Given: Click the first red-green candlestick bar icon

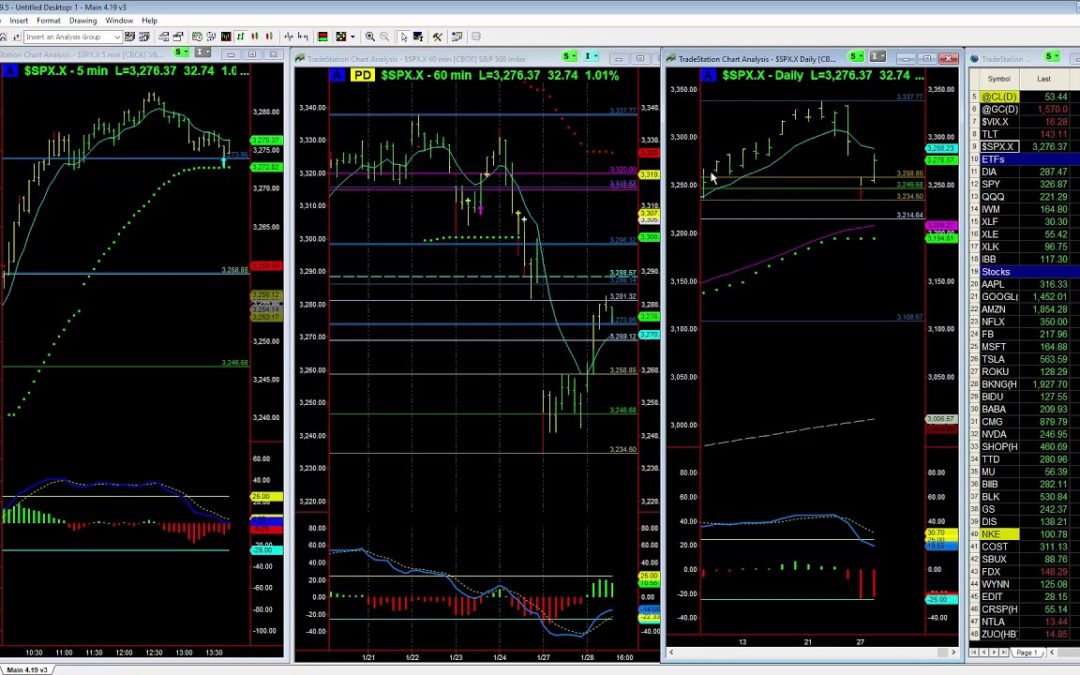Looking at the screenshot, I should point(255,37).
